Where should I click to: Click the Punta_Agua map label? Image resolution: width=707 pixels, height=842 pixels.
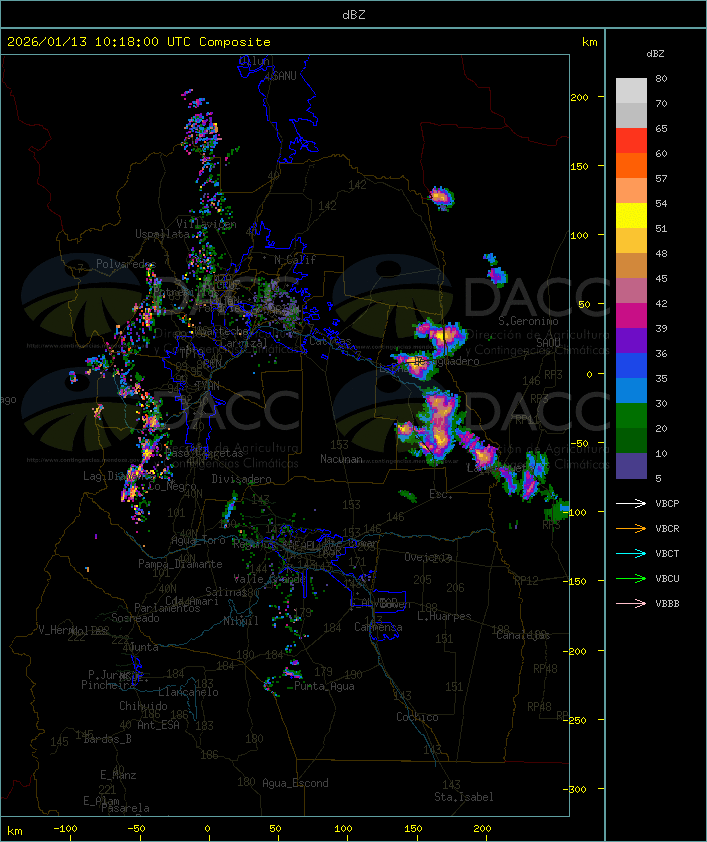click(325, 686)
